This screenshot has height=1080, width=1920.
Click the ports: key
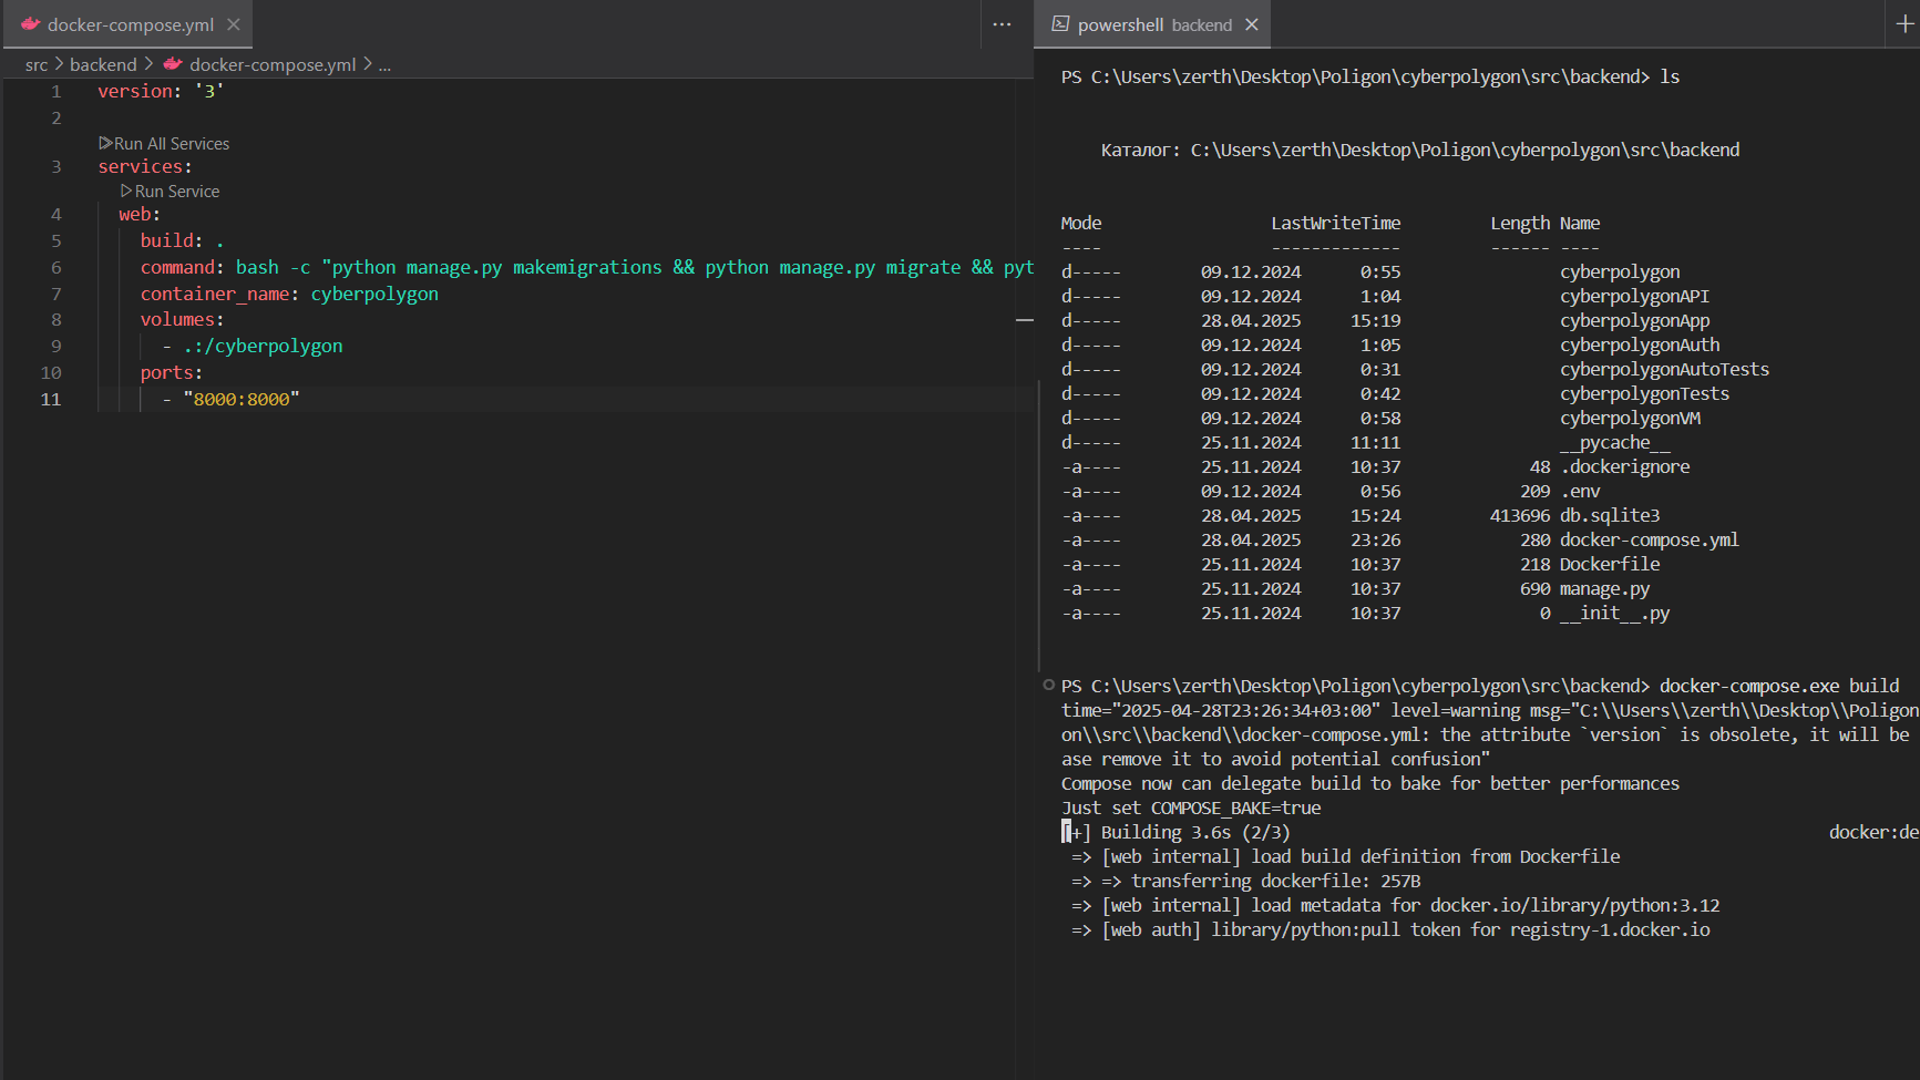click(171, 373)
